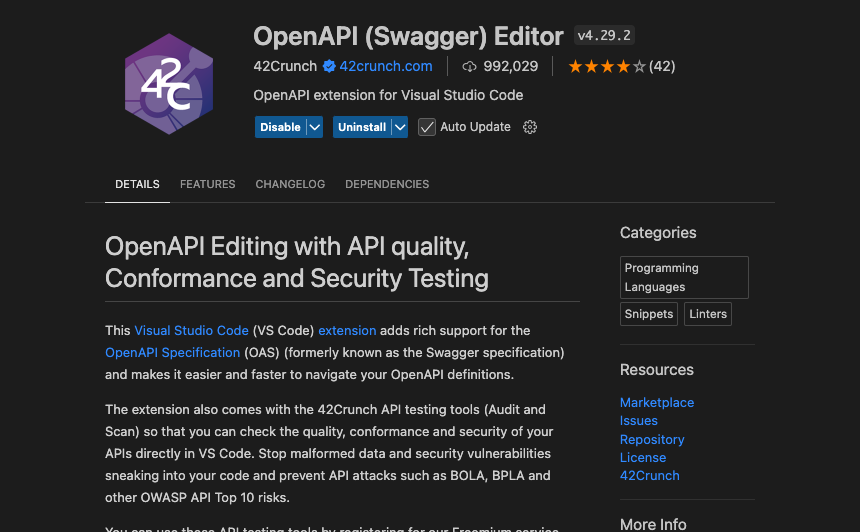The width and height of the screenshot is (860, 532).
Task: Click the OpenAPI (Swagger) Editor title
Action: coord(408,37)
